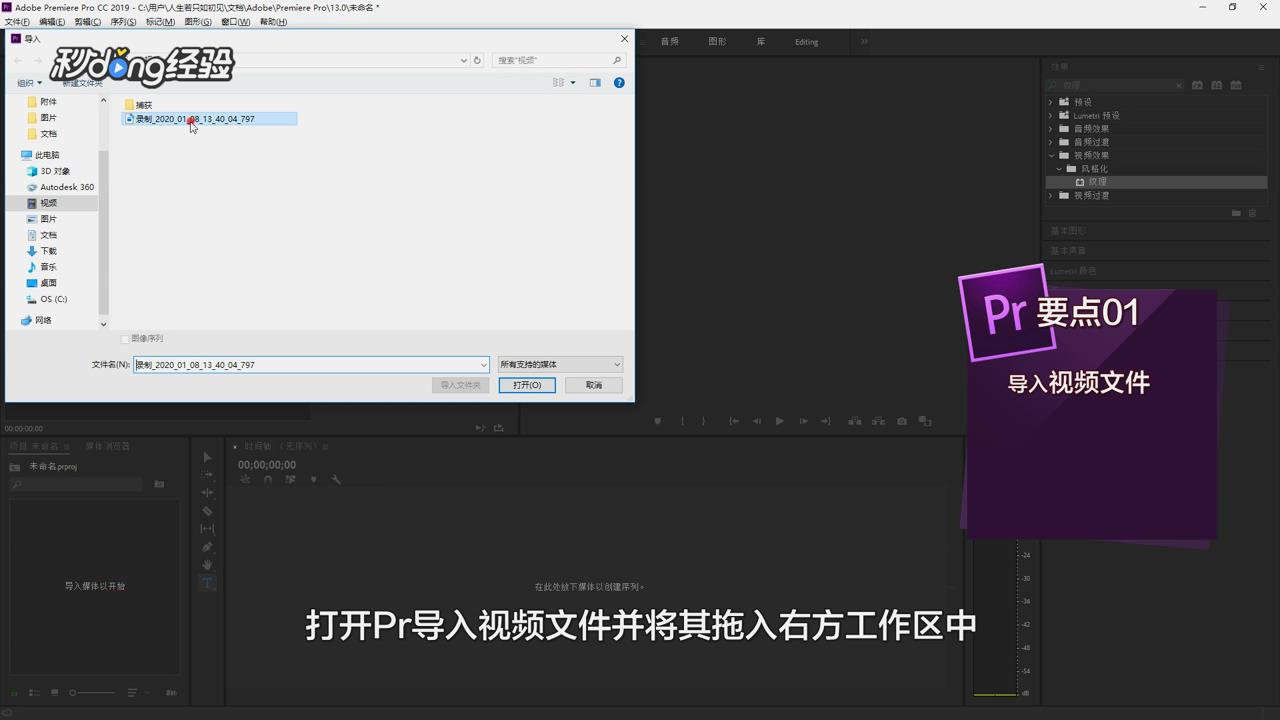Open the 编辑(E) menu
The height and width of the screenshot is (720, 1280).
[x=52, y=21]
